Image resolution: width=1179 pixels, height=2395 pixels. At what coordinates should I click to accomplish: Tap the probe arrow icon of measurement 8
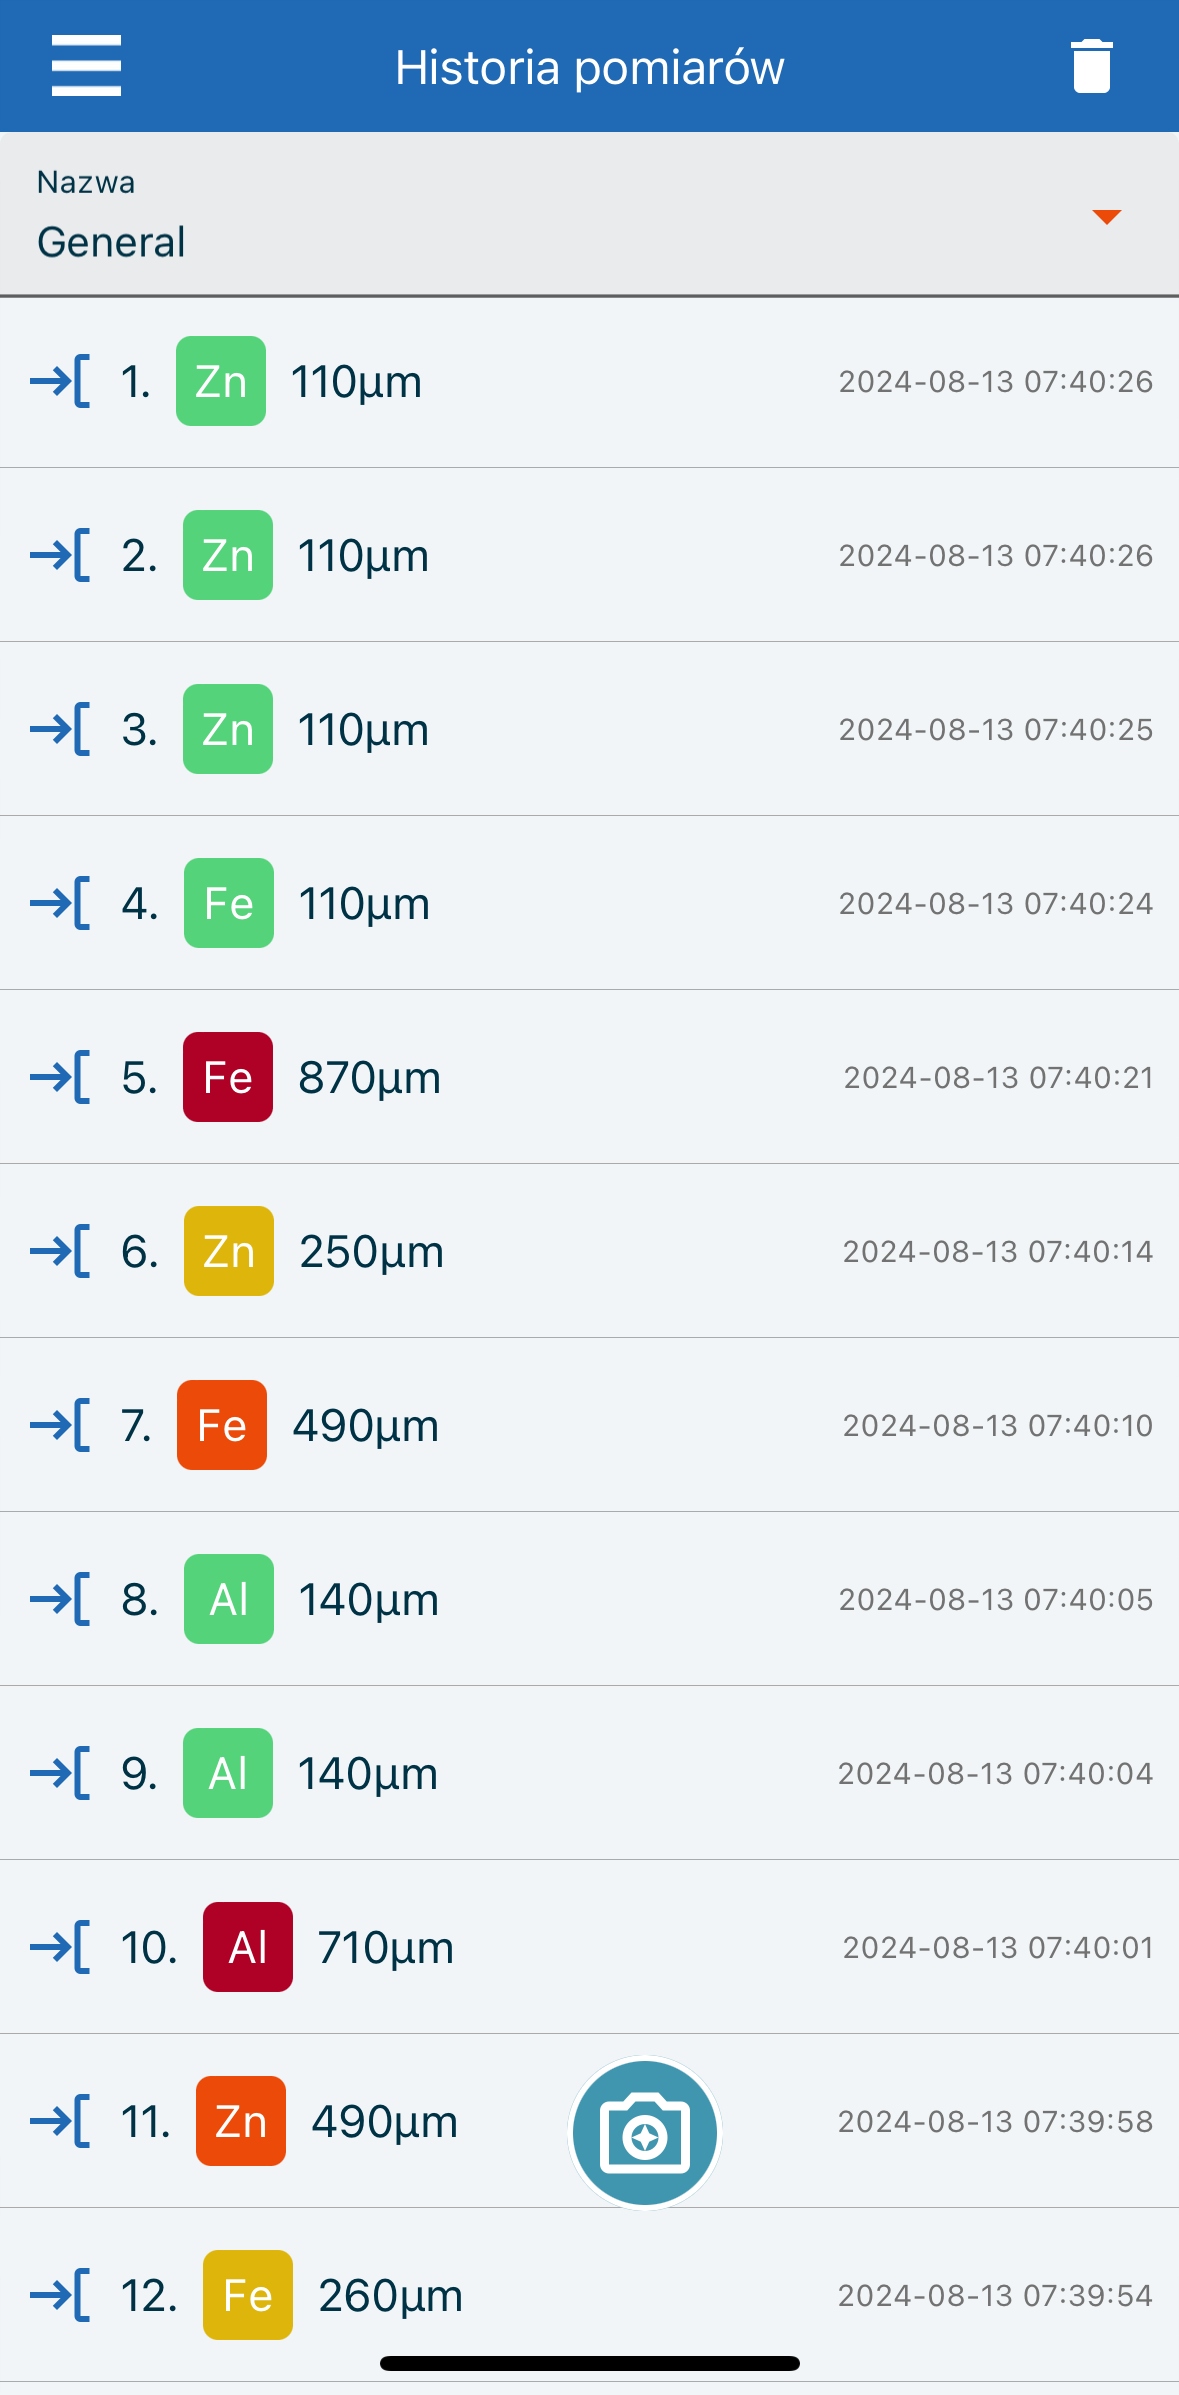(x=60, y=1599)
